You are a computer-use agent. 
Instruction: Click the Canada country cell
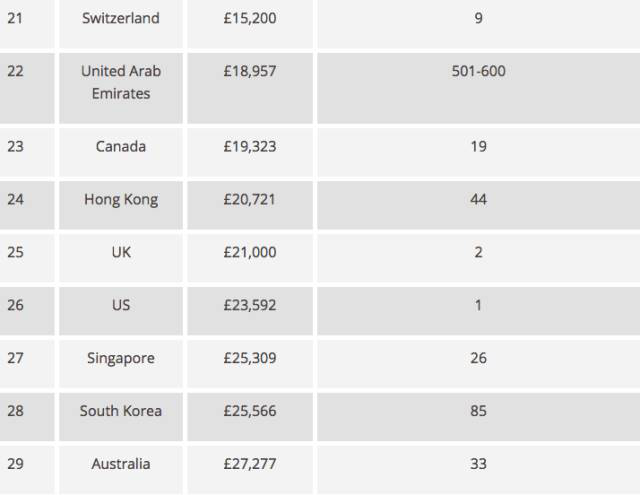pos(121,147)
